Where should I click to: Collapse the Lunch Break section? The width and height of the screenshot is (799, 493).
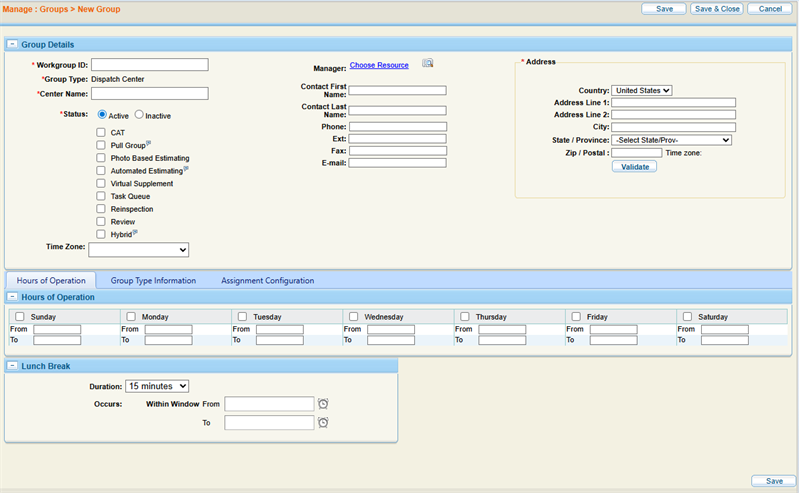[x=11, y=366]
